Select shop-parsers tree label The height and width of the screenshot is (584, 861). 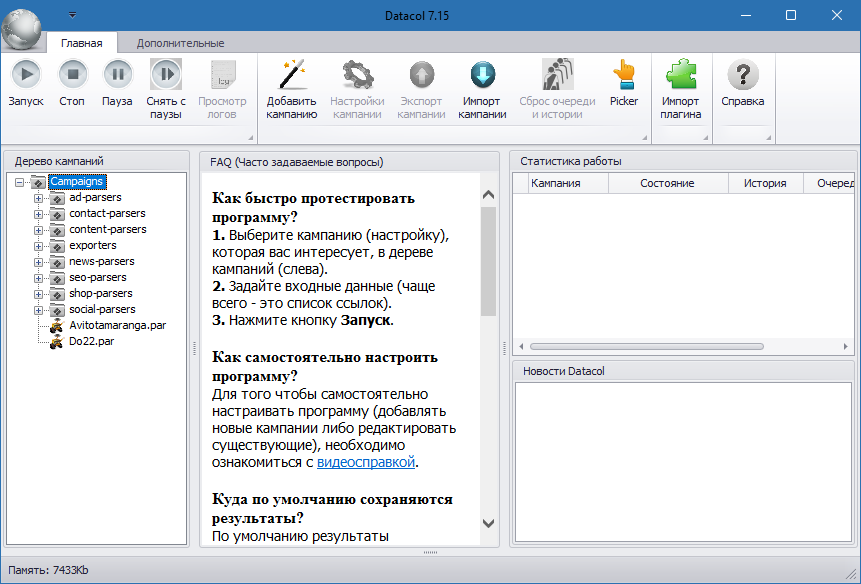pyautogui.click(x=100, y=293)
